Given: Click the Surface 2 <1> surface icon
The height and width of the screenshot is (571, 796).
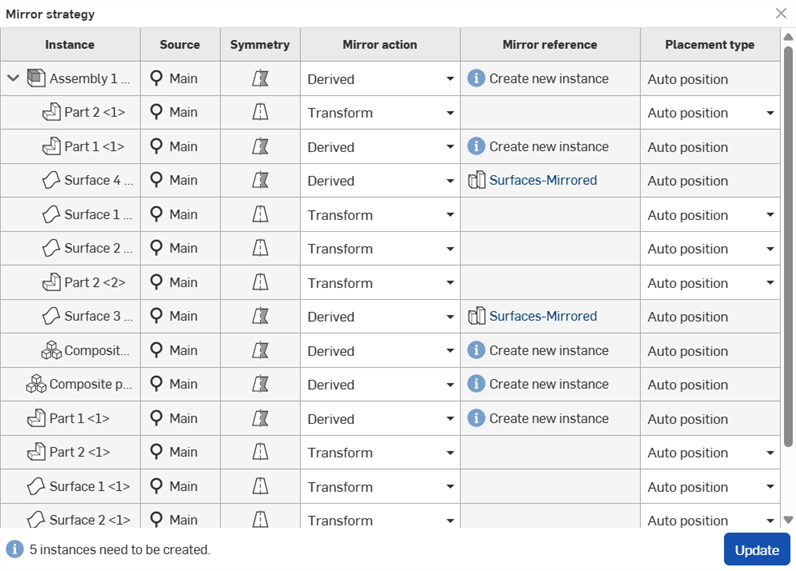Looking at the screenshot, I should [36, 520].
